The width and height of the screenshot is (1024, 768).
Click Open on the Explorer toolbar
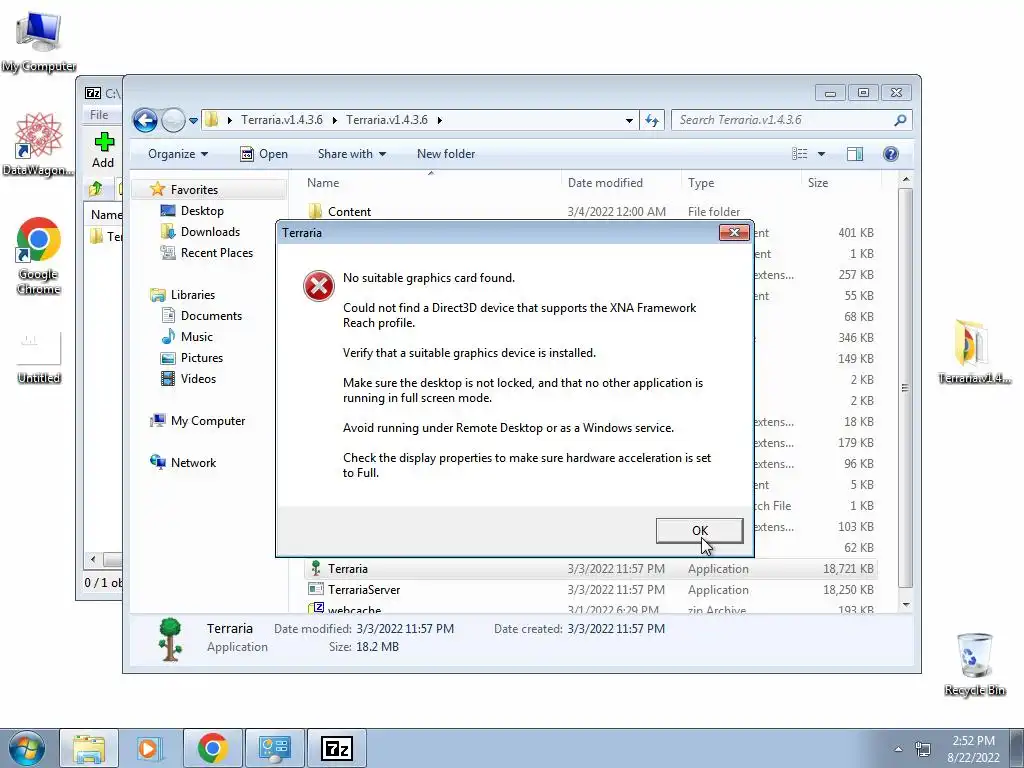(x=264, y=154)
